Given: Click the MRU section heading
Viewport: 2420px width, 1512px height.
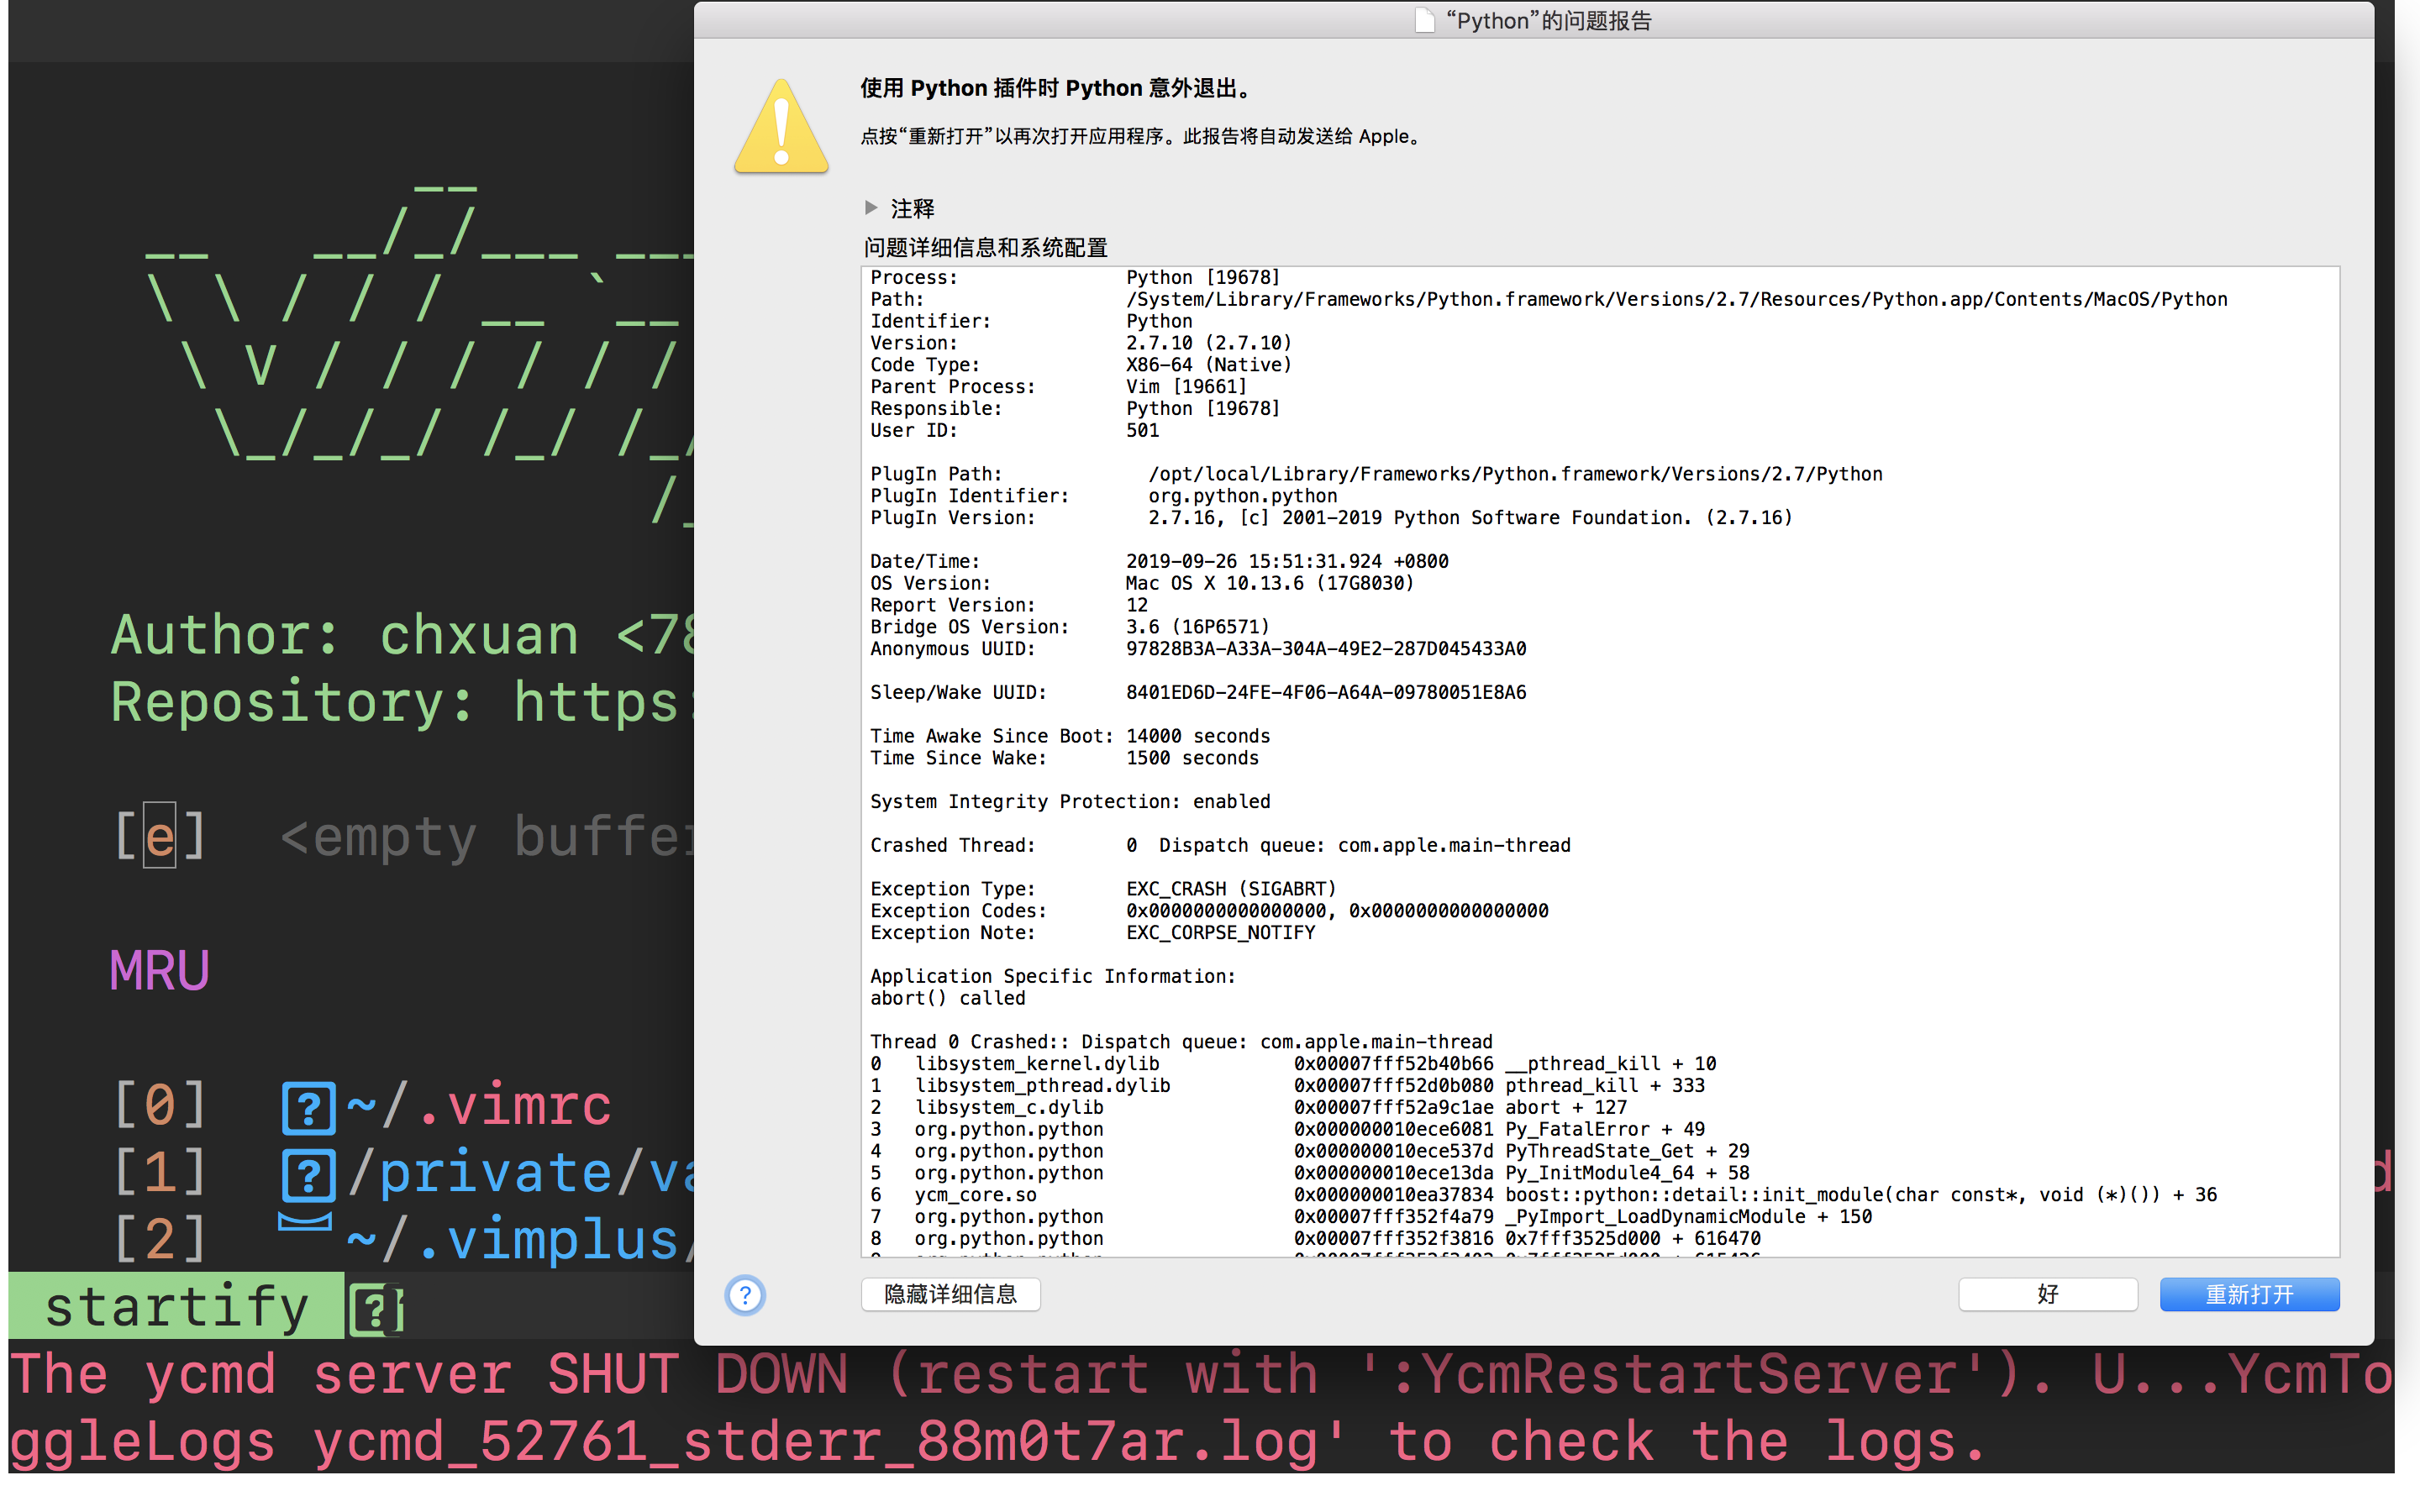Looking at the screenshot, I should 159,968.
